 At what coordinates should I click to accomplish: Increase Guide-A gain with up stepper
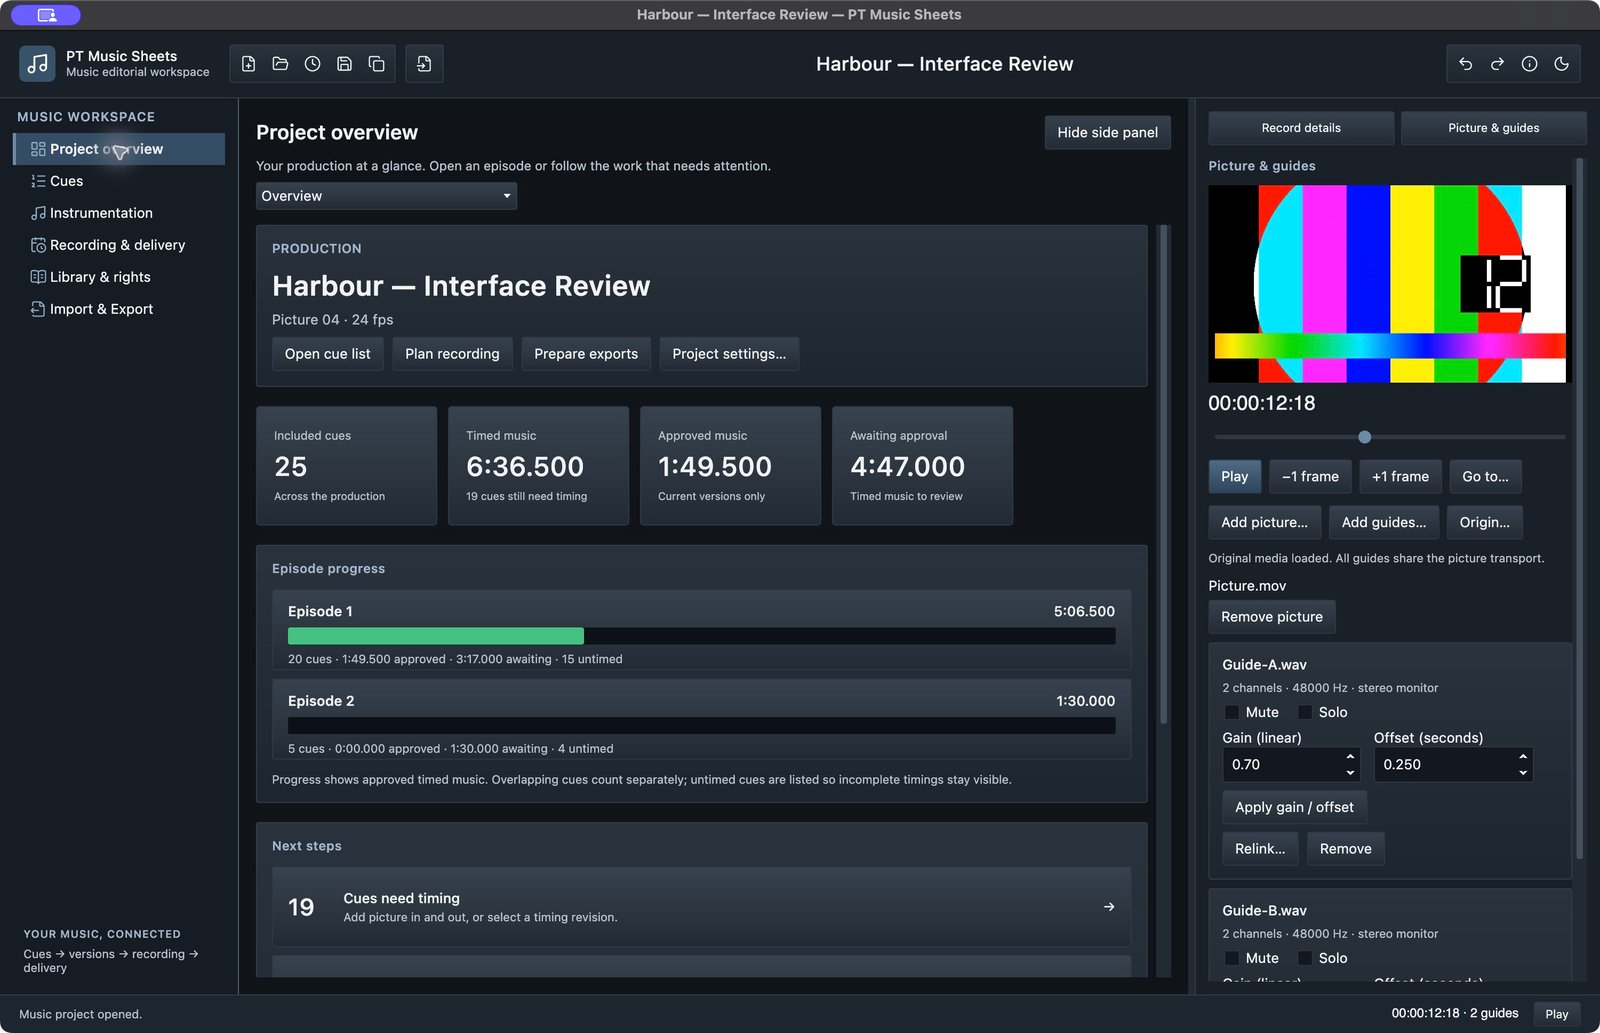coord(1350,756)
